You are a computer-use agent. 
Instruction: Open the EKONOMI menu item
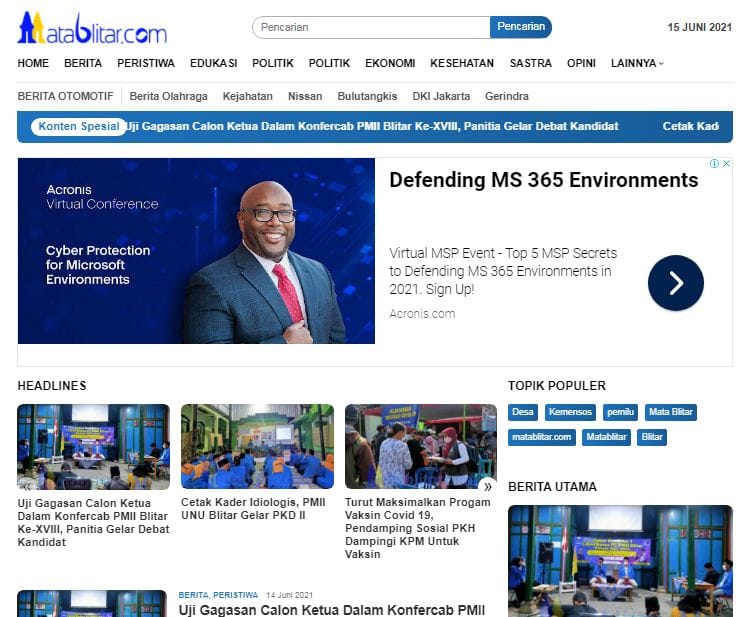[390, 63]
